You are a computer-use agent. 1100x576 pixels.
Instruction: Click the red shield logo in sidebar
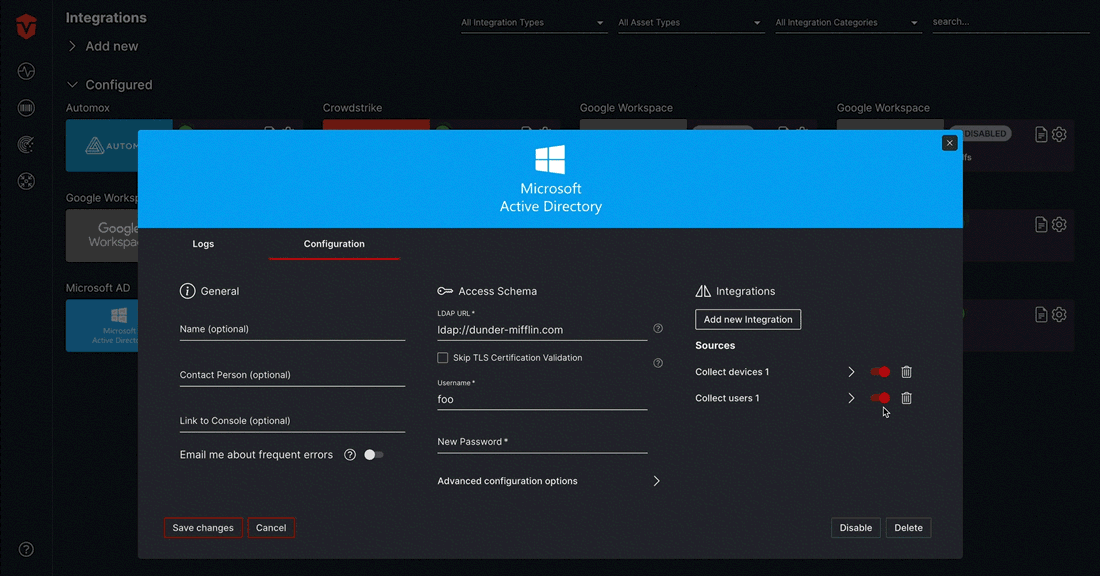26,27
